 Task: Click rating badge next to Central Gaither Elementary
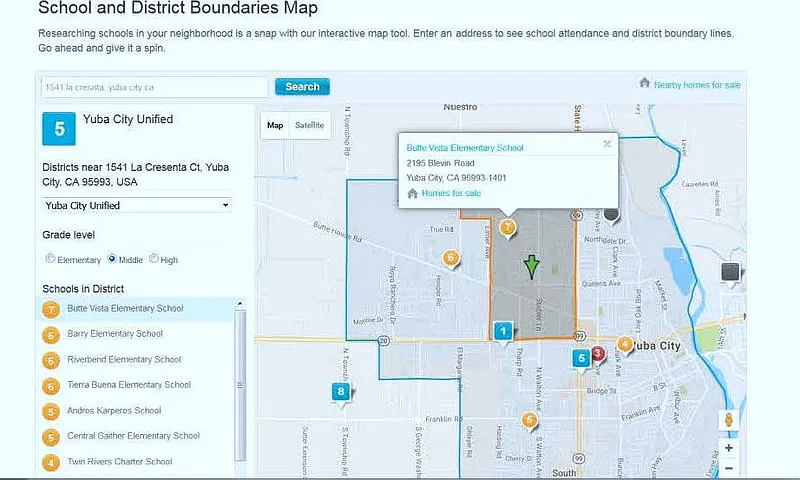tap(51, 437)
